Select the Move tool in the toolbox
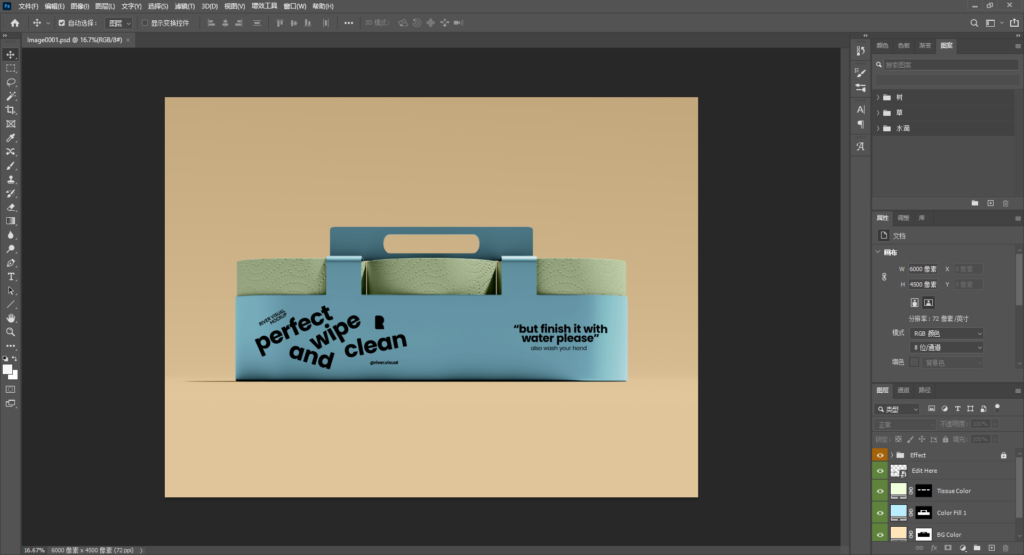1024x555 pixels. coord(10,55)
